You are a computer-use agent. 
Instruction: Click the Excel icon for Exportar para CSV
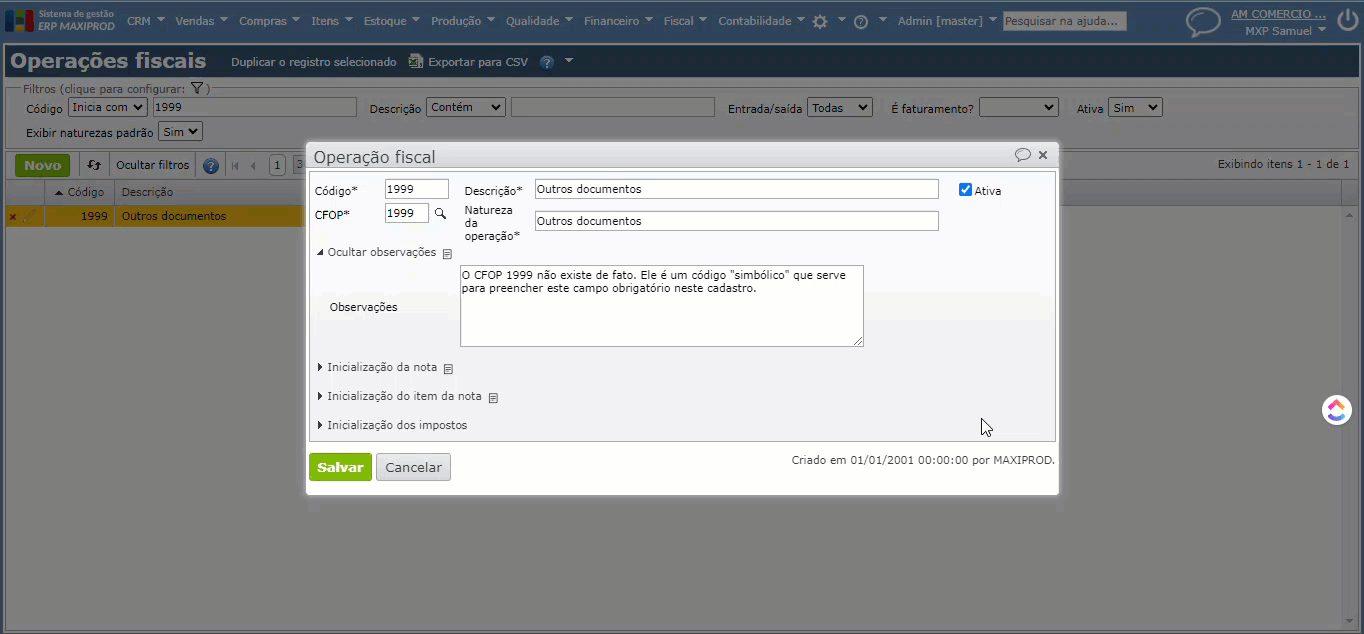[x=416, y=62]
